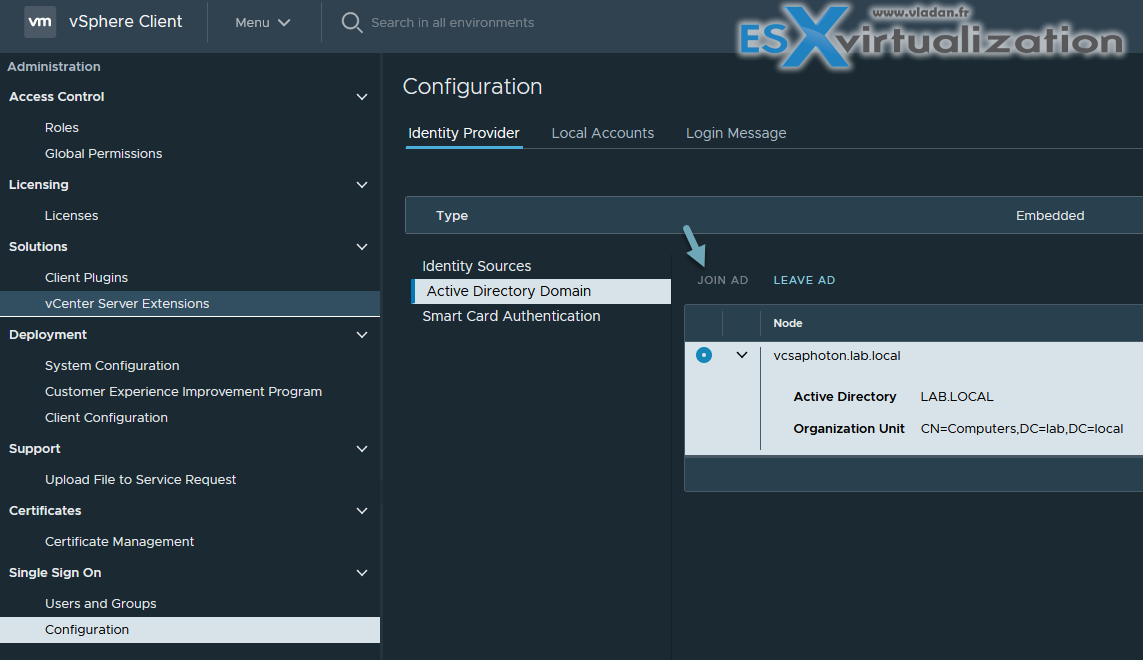Collapse the Single Sign On section

pyautogui.click(x=362, y=573)
